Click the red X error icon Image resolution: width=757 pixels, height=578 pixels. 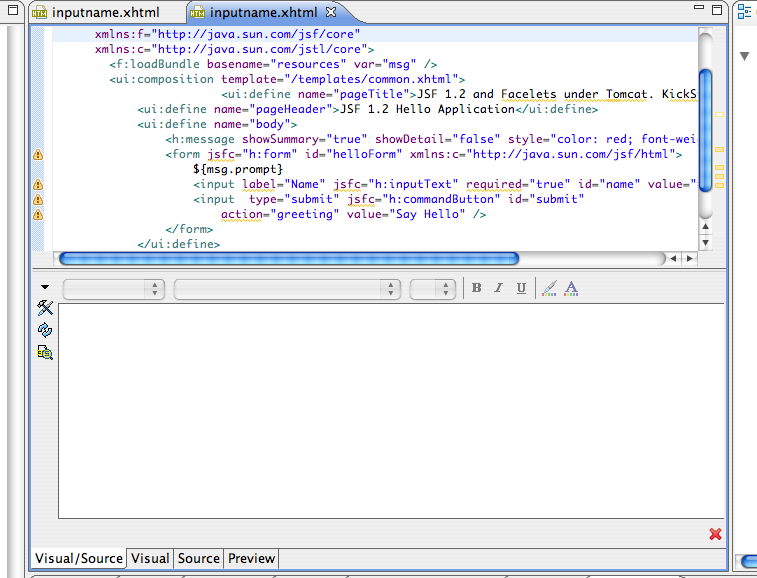(x=715, y=534)
